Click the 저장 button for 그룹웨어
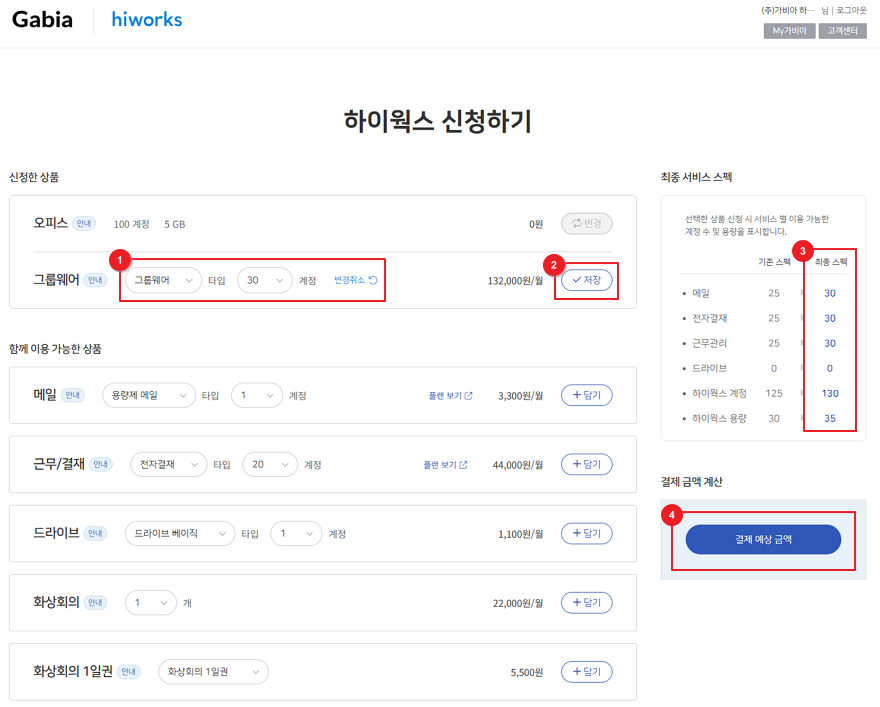 click(x=586, y=280)
